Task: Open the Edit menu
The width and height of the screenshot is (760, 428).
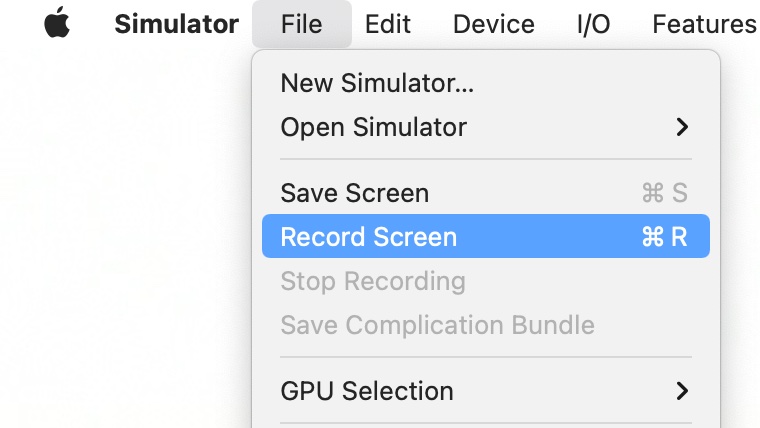Action: click(x=388, y=24)
